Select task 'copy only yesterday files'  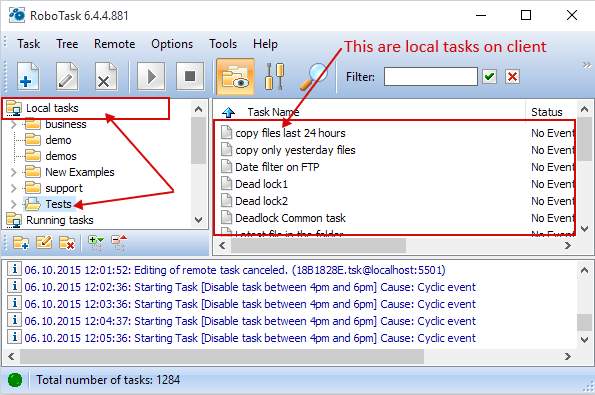(295, 150)
